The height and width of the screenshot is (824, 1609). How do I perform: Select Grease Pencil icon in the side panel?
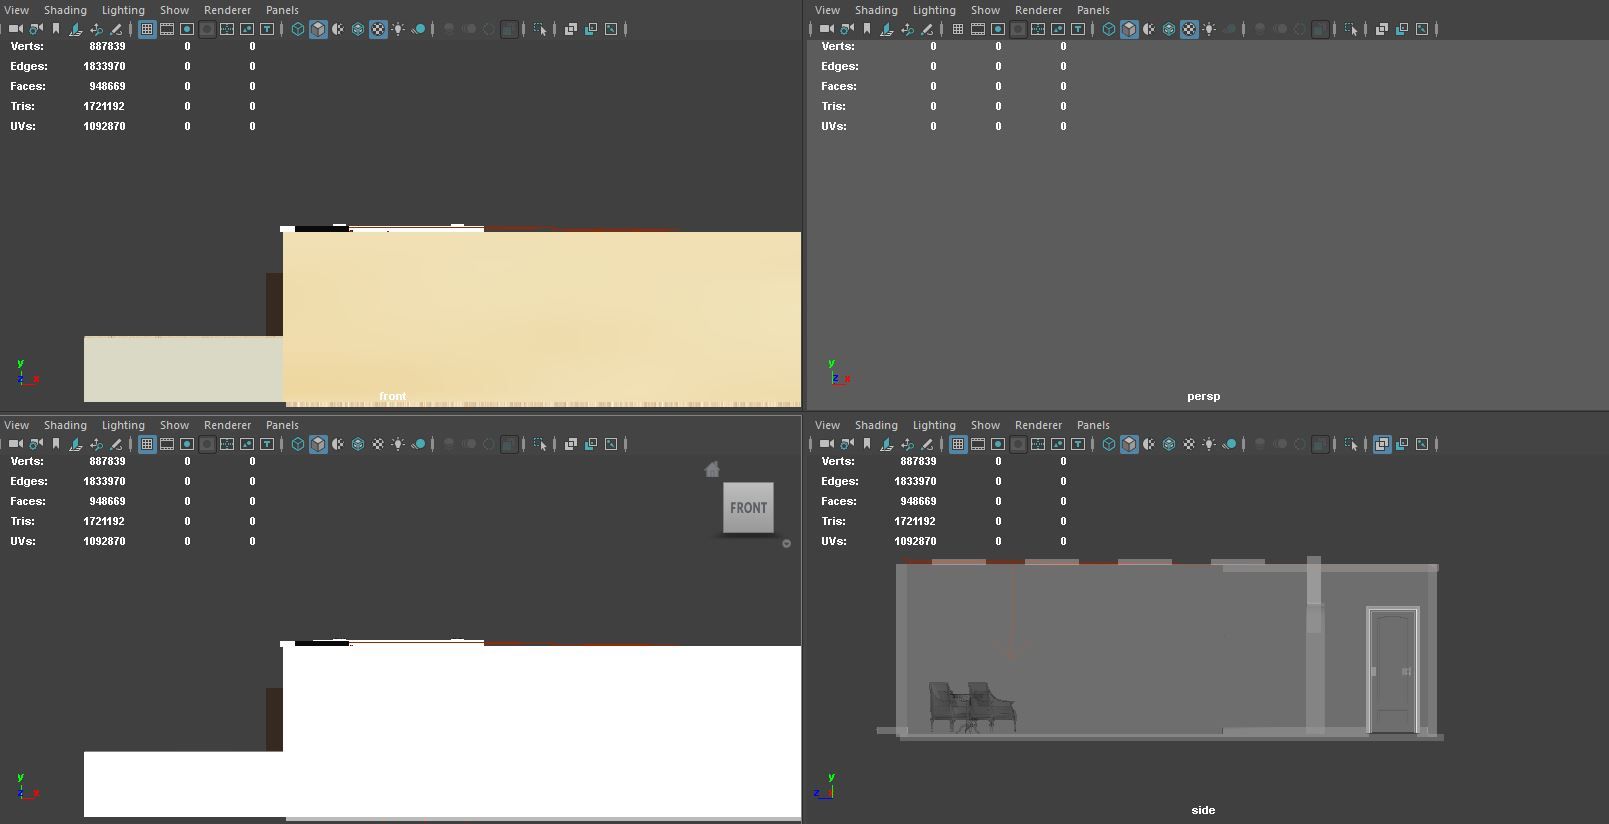click(x=927, y=444)
